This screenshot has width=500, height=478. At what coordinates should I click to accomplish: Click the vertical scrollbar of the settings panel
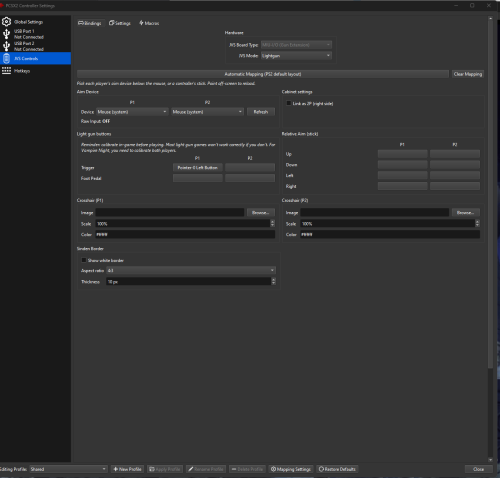pyautogui.click(x=490, y=194)
